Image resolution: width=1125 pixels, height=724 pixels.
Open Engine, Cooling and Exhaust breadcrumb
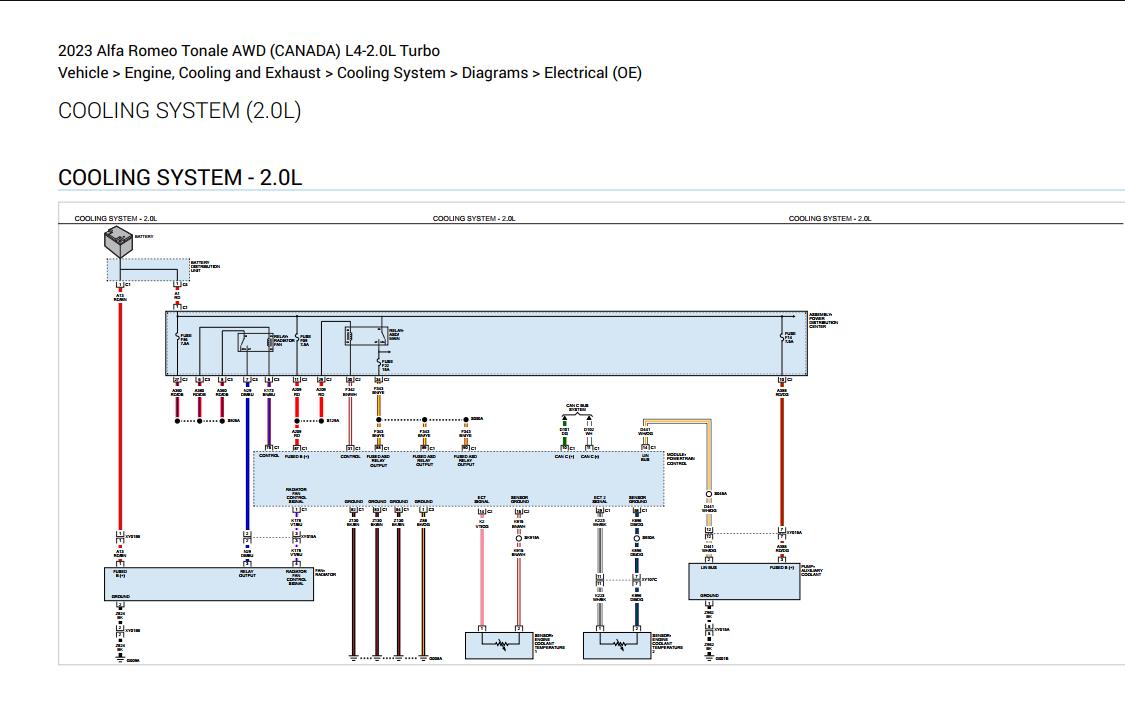[x=222, y=73]
